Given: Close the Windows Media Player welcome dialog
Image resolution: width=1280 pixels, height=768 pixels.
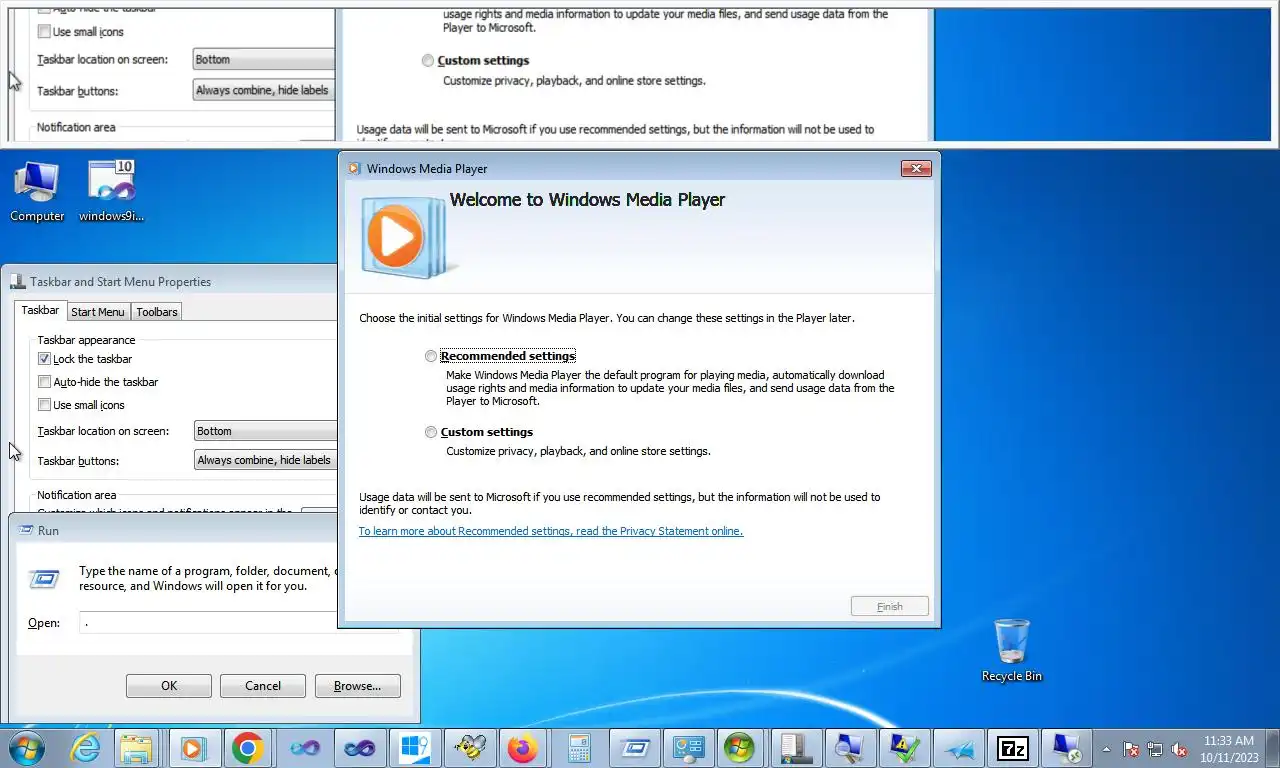Looking at the screenshot, I should [916, 169].
